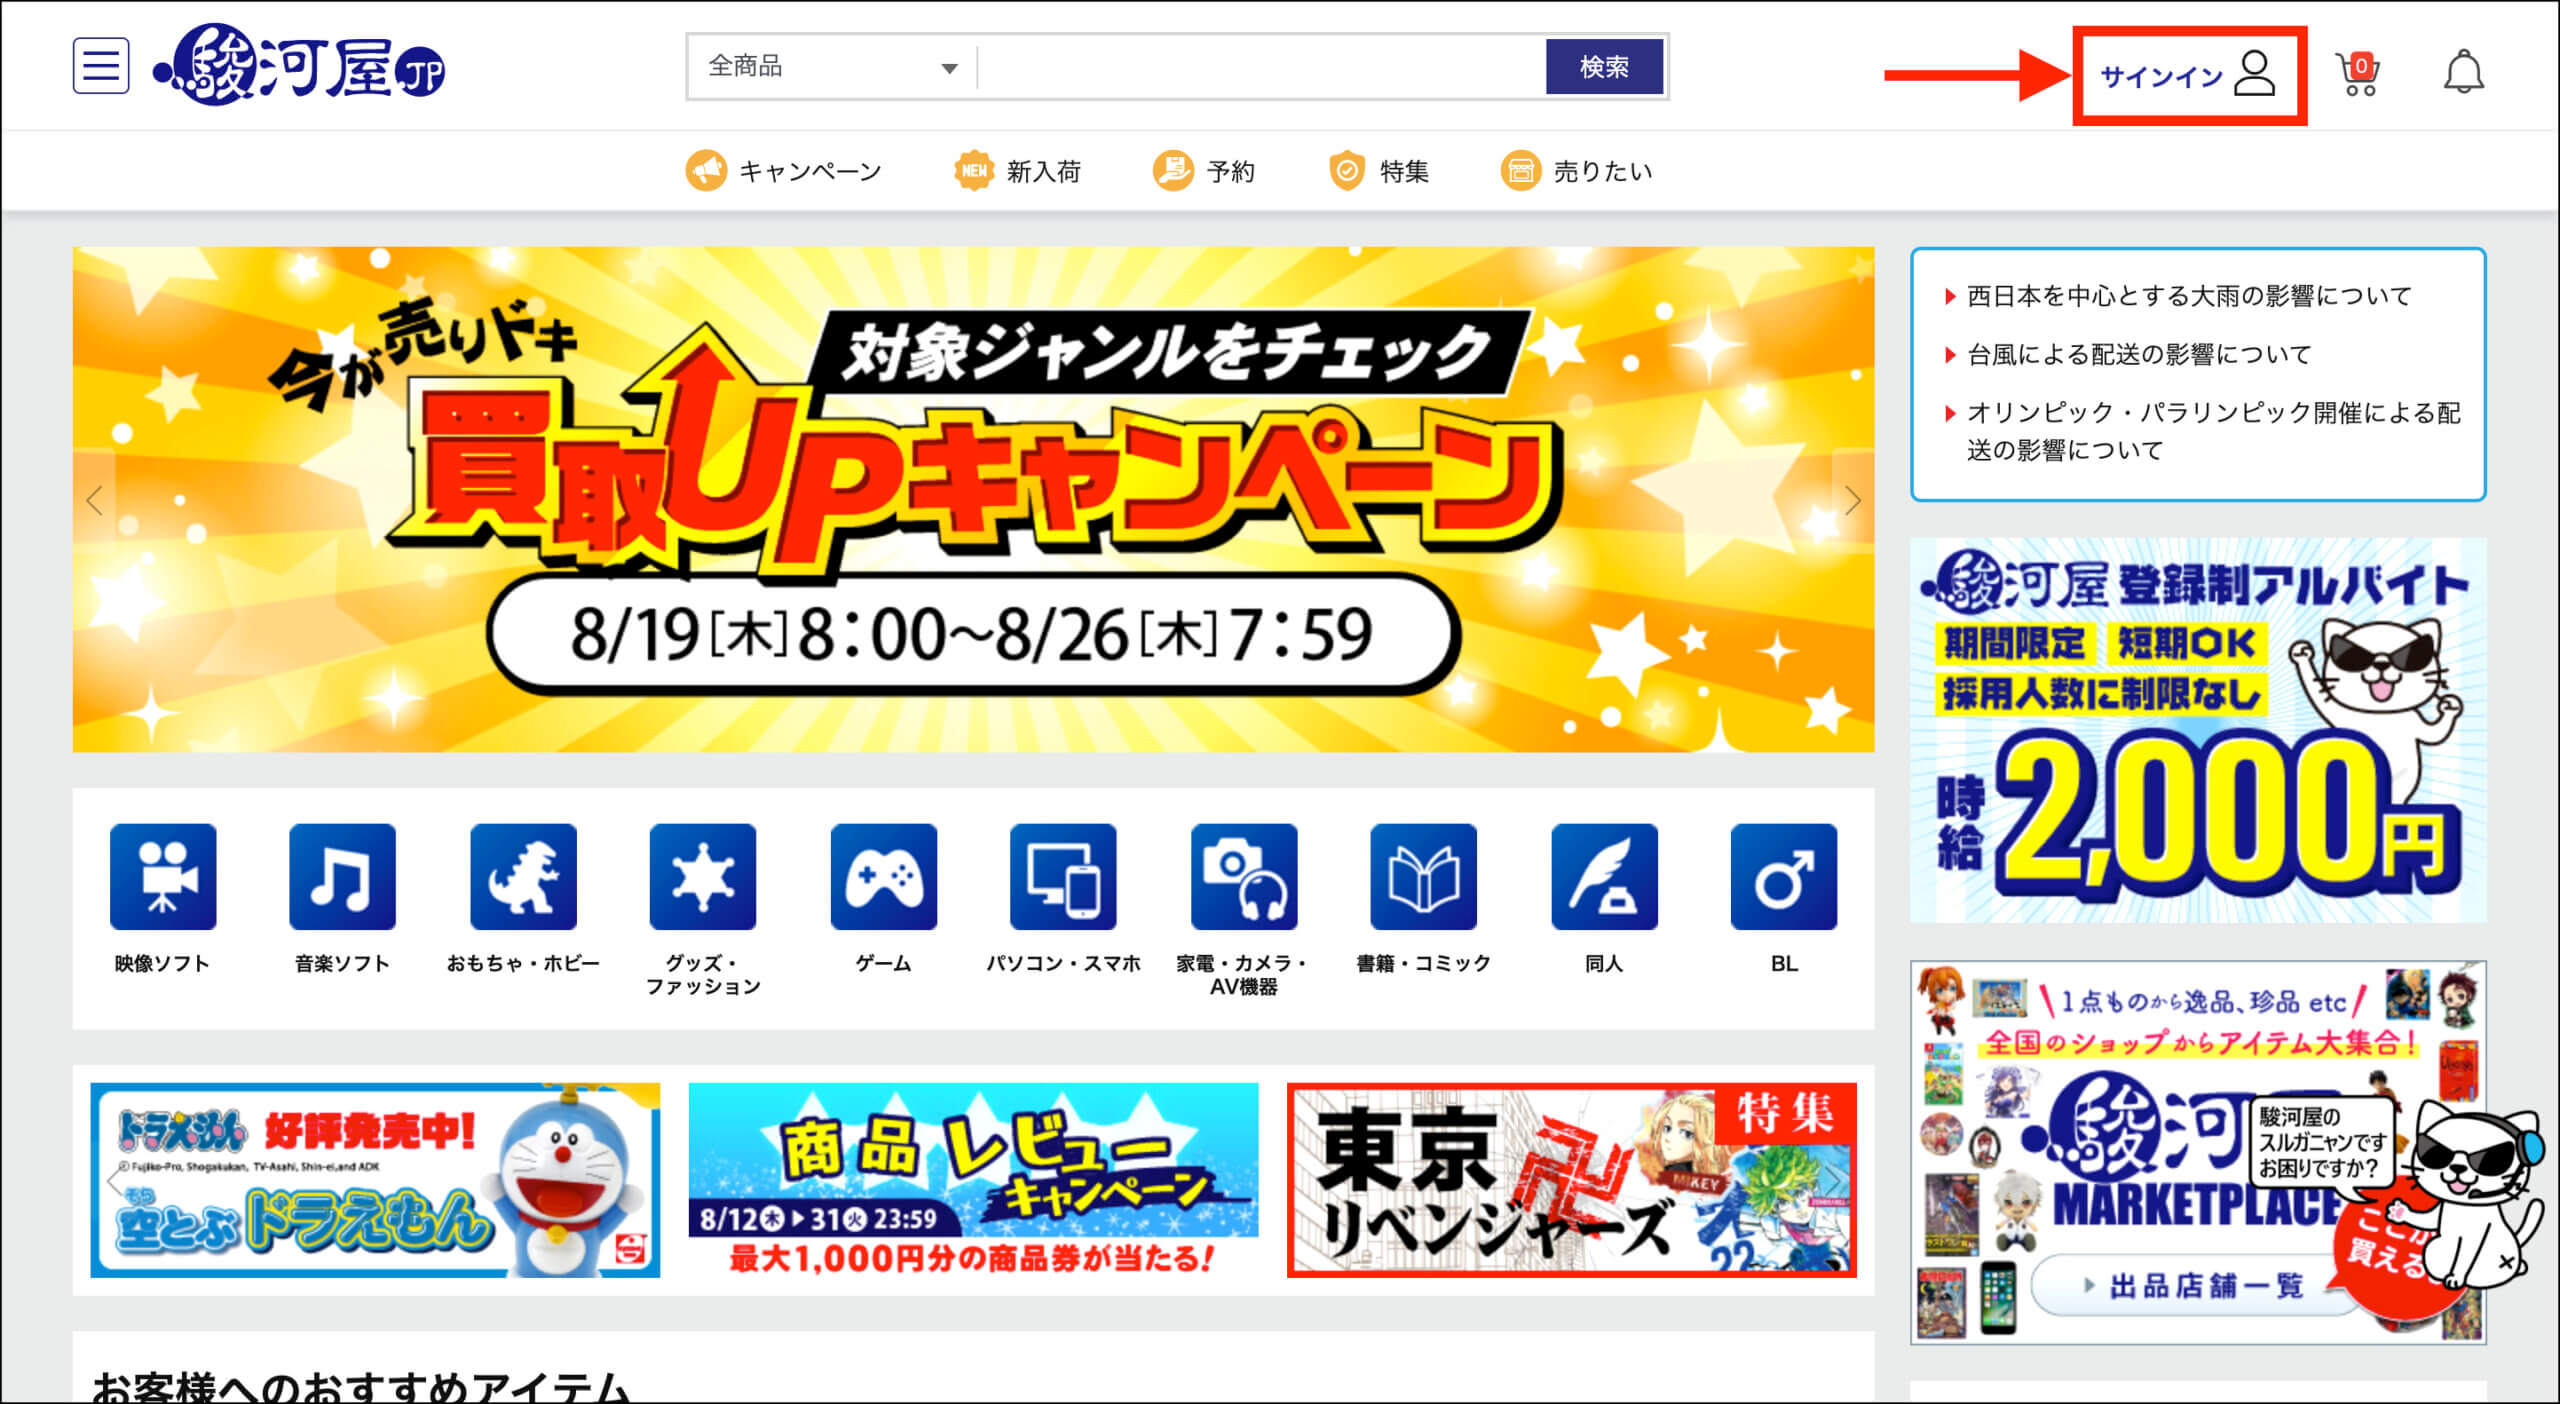Open the 東京リベンジャーズ 特集 banner

[1571, 1180]
